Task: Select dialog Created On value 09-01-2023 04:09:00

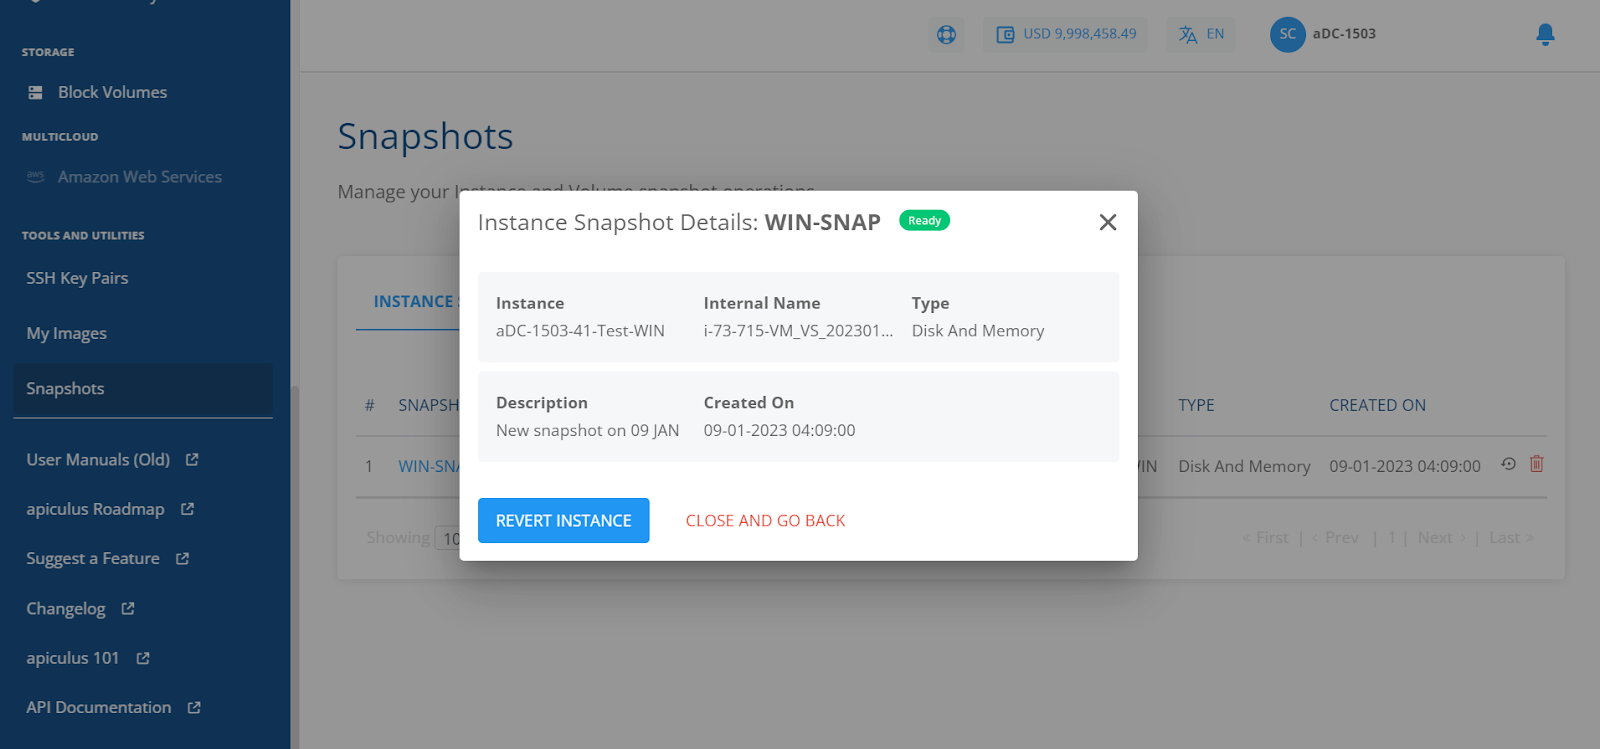Action: click(779, 431)
